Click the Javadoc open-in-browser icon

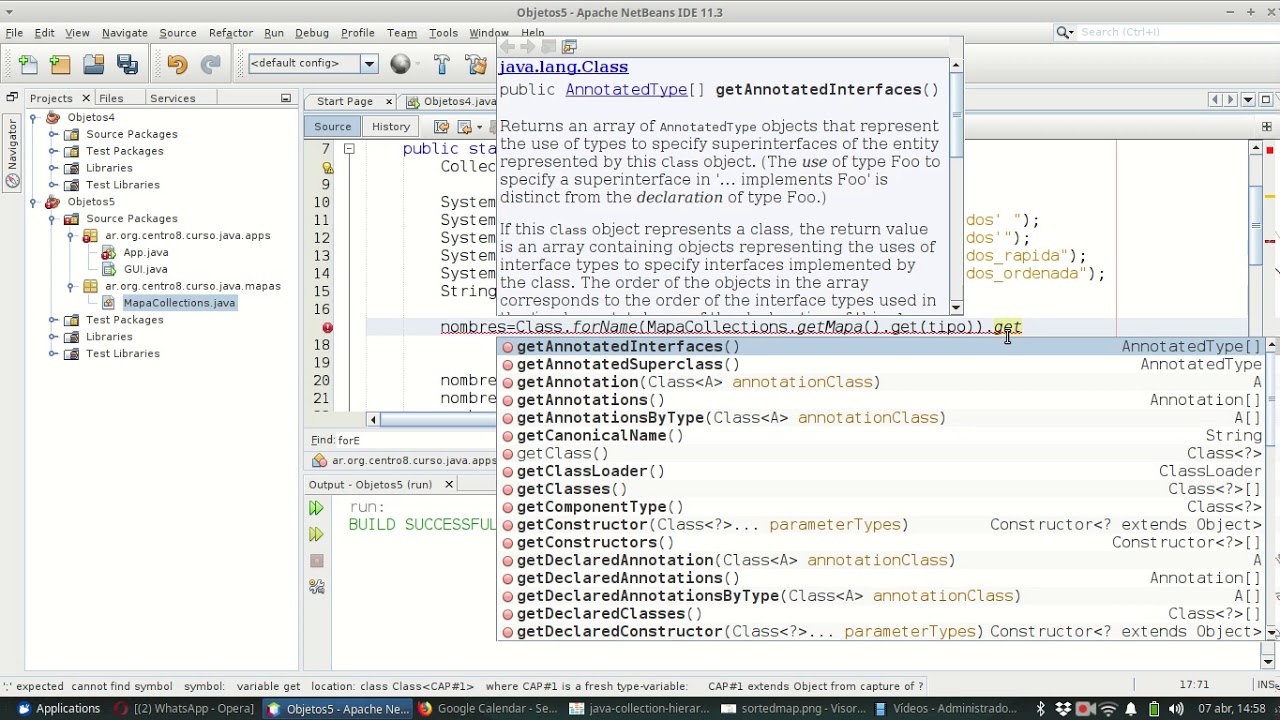569,47
